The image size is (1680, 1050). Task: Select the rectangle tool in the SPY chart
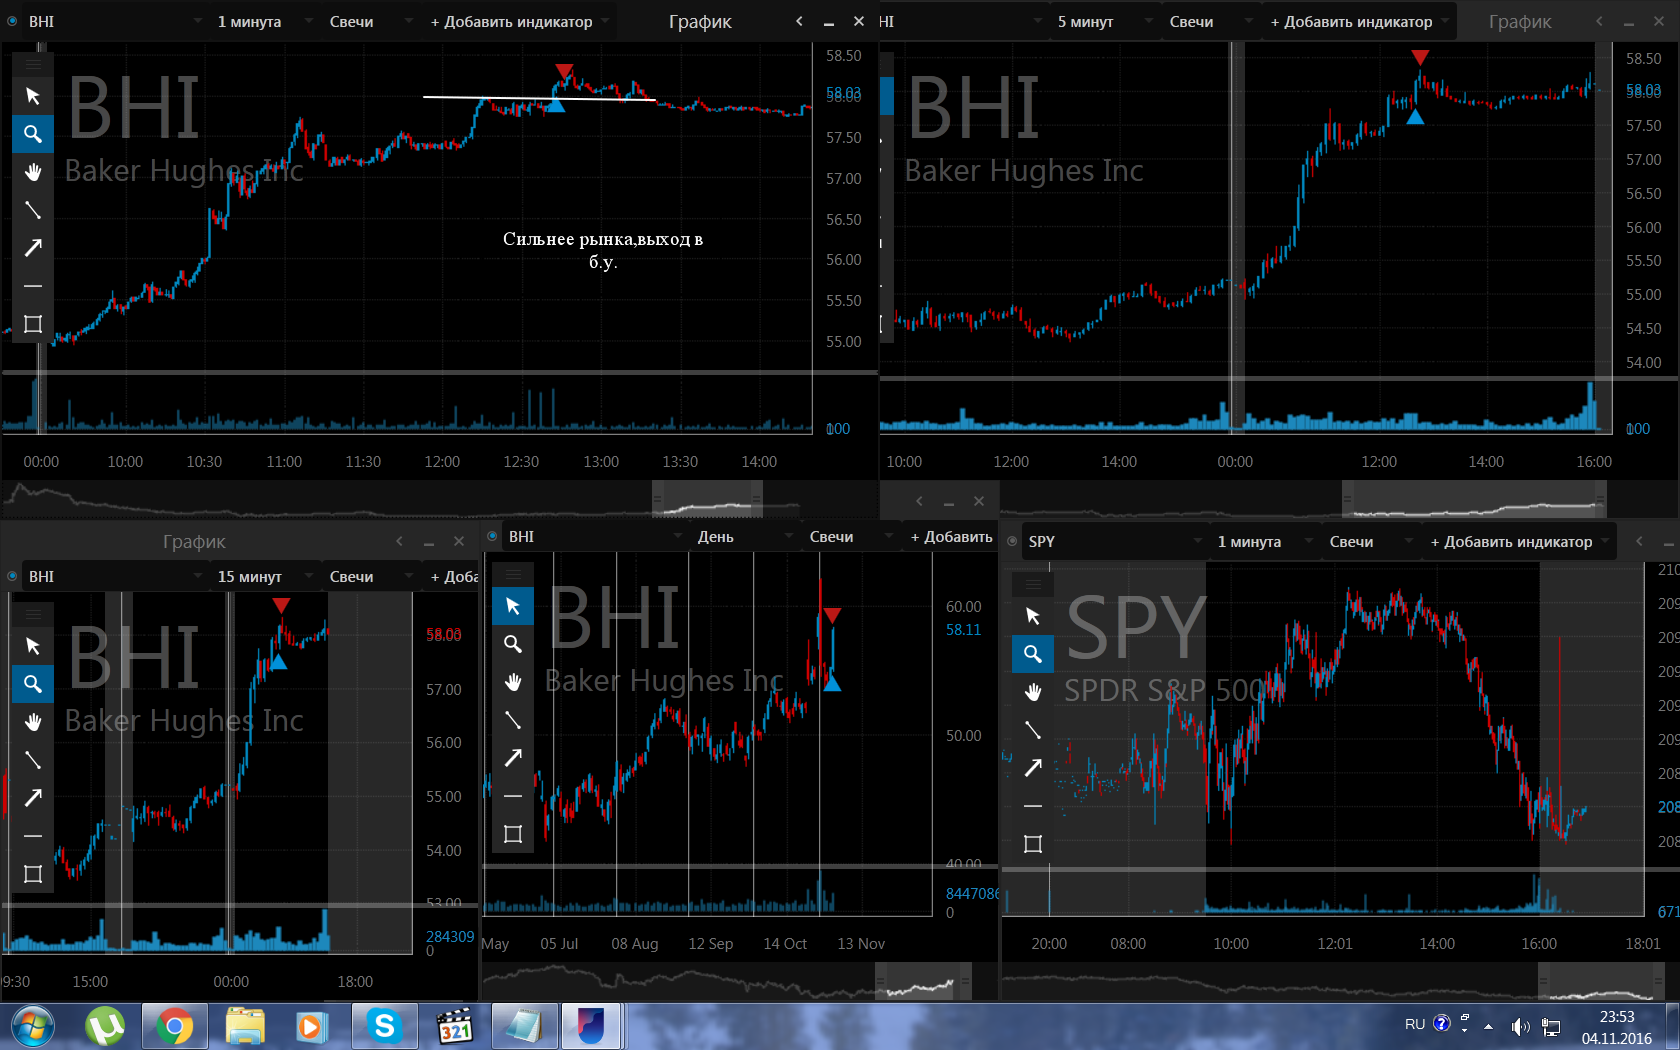tap(1033, 844)
